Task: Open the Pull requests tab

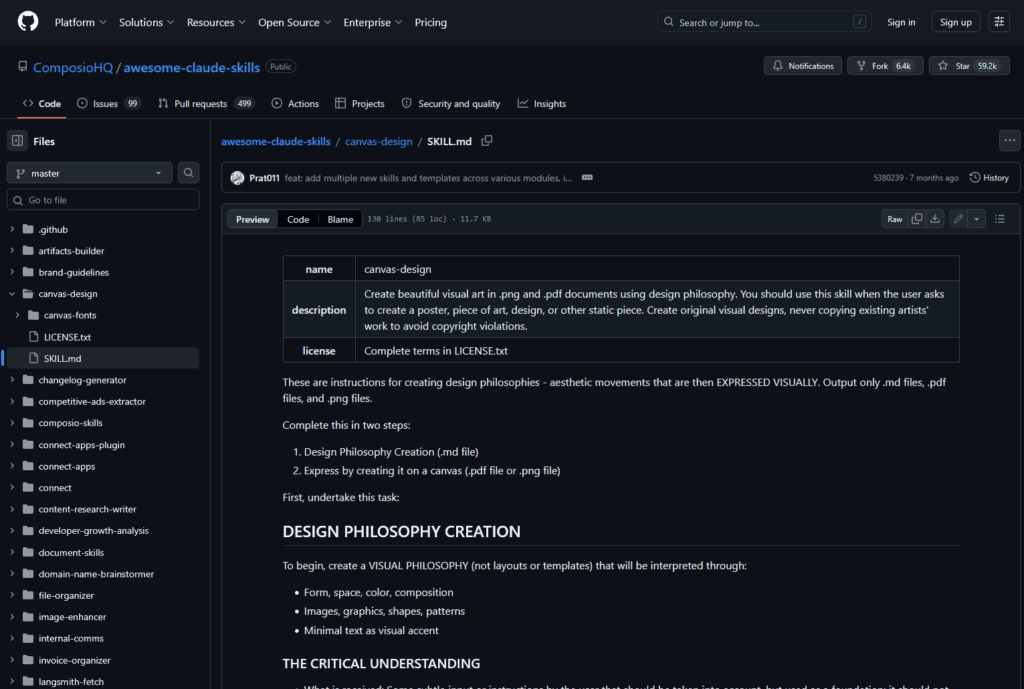Action: 206,103
